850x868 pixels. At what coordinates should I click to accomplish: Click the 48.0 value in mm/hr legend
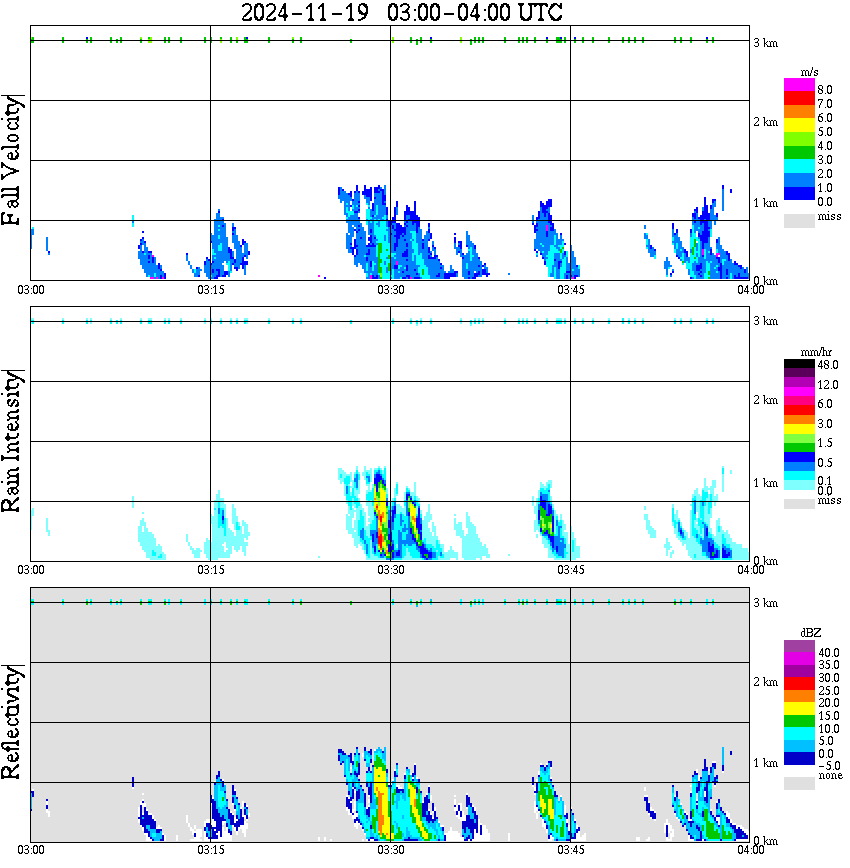[828, 365]
